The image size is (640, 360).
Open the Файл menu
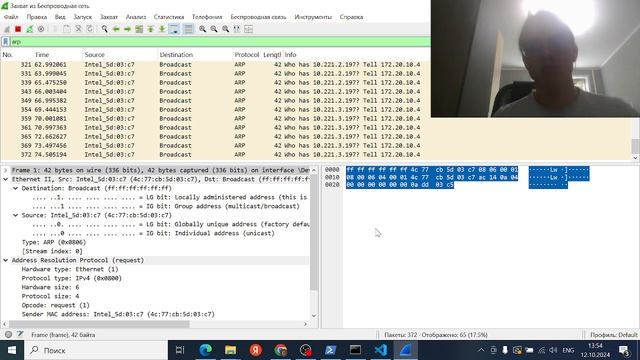pyautogui.click(x=11, y=17)
